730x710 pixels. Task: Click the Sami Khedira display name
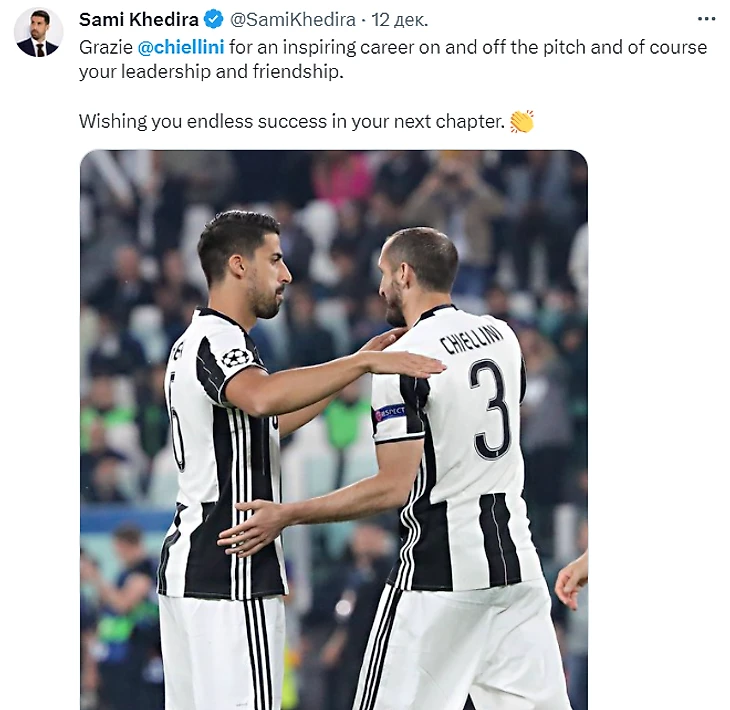(139, 20)
